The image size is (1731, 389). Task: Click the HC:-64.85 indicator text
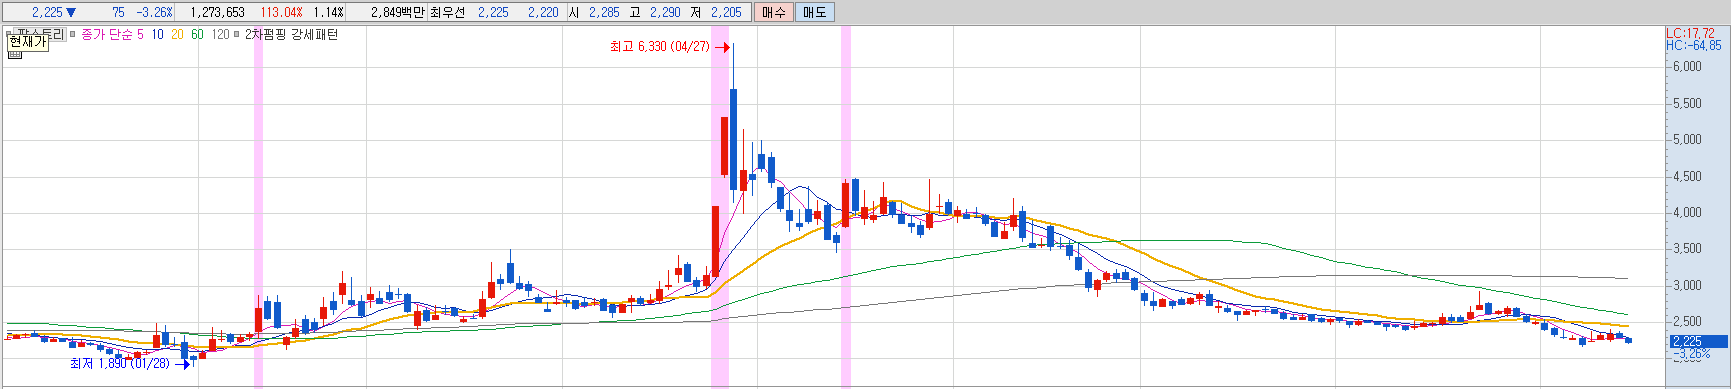coord(1694,45)
